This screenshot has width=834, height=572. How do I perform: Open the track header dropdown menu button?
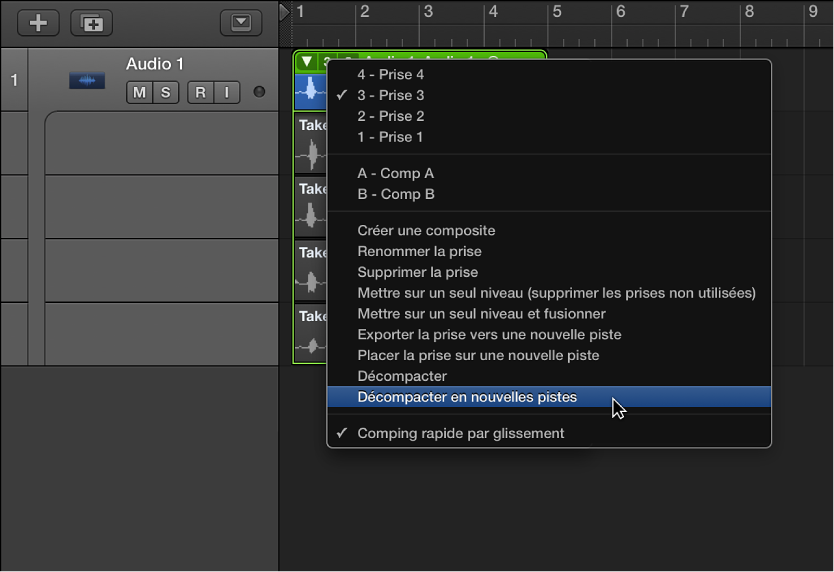point(241,23)
